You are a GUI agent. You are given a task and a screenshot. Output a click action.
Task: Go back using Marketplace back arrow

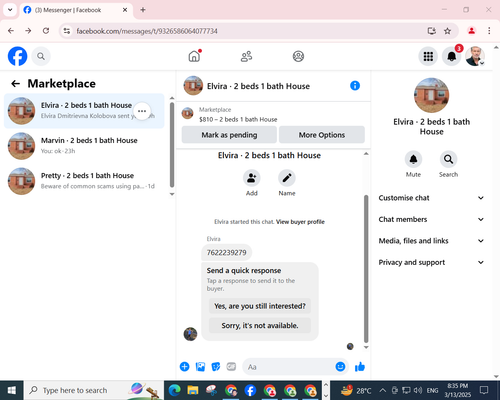pyautogui.click(x=16, y=83)
